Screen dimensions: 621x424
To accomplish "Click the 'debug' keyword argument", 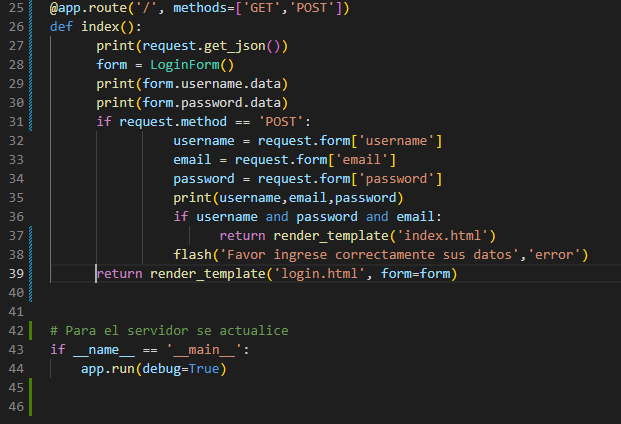I will [x=162, y=369].
